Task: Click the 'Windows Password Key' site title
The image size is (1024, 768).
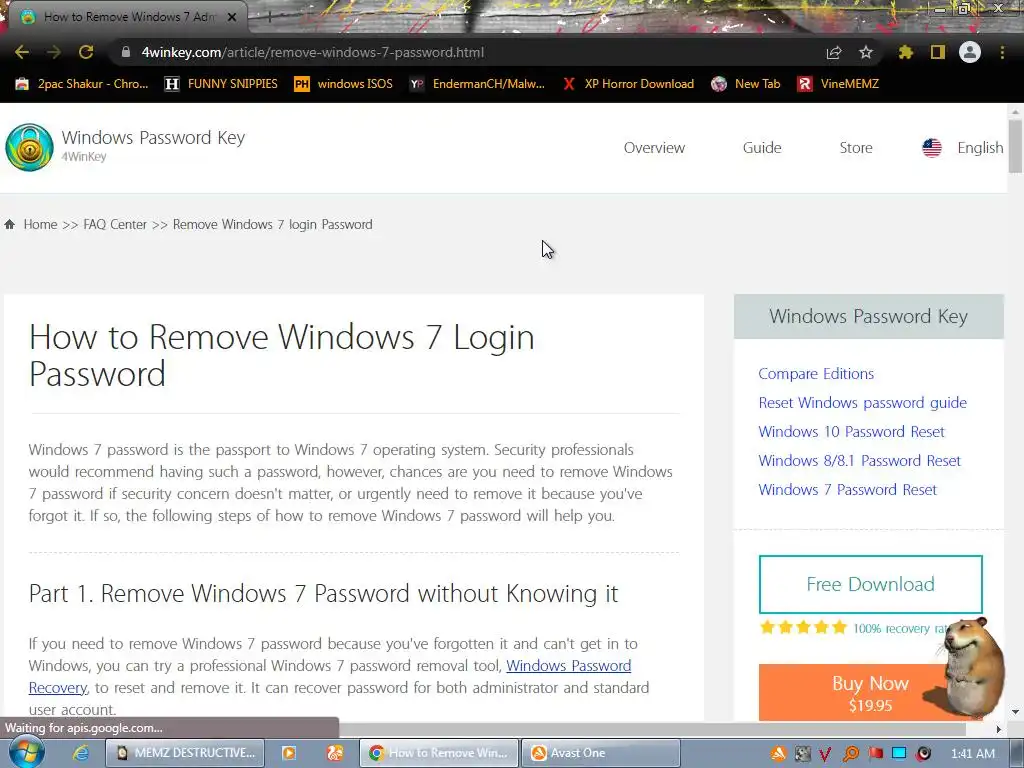Action: (153, 138)
